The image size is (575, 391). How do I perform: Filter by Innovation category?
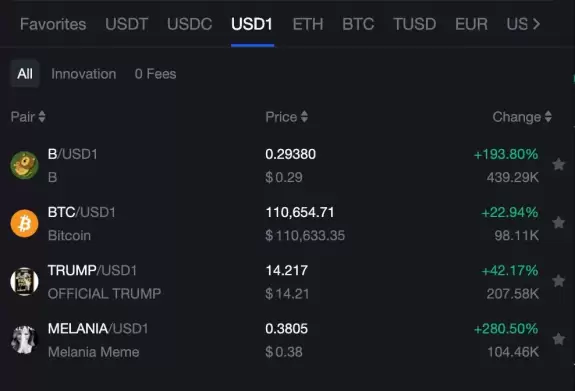pos(84,74)
